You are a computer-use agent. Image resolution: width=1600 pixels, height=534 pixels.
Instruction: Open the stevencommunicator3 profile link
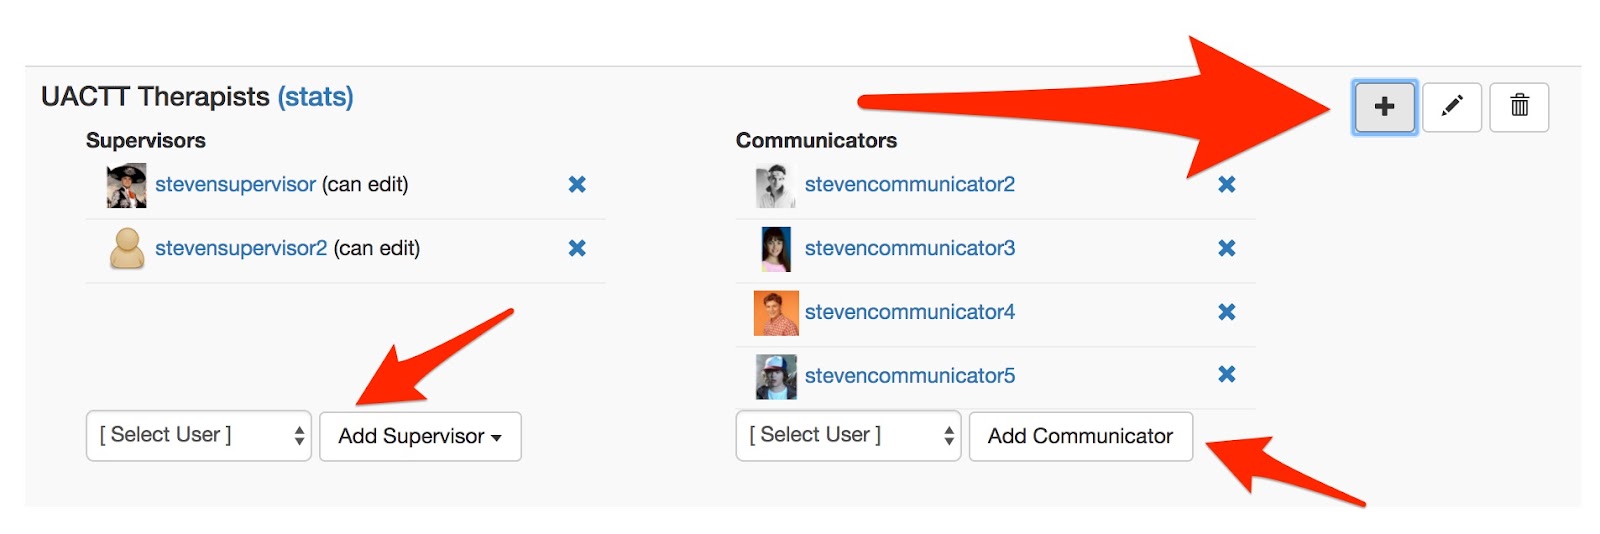tap(909, 248)
